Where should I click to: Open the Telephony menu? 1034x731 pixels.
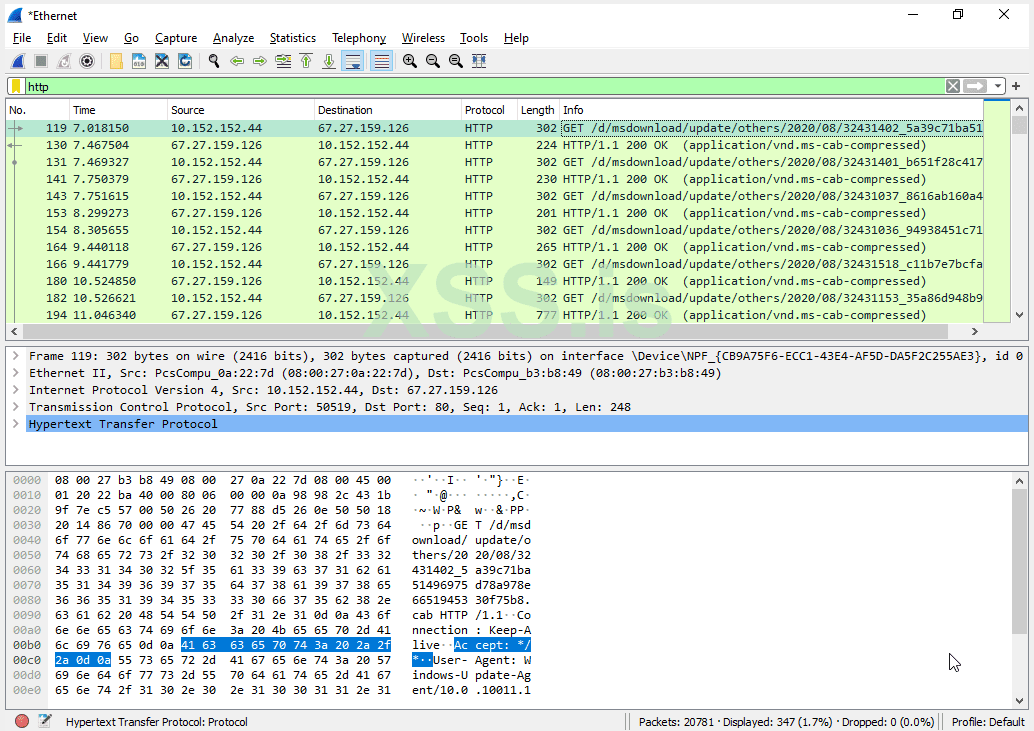click(x=359, y=38)
